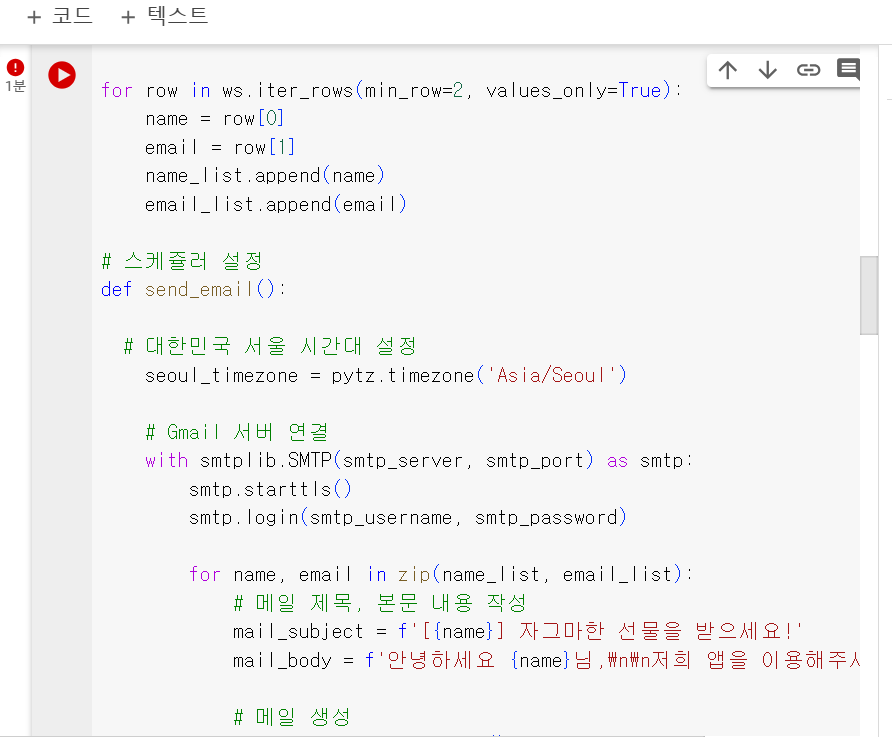Click the vertical scrollbar thumb
Image resolution: width=892 pixels, height=737 pixels.
click(869, 295)
